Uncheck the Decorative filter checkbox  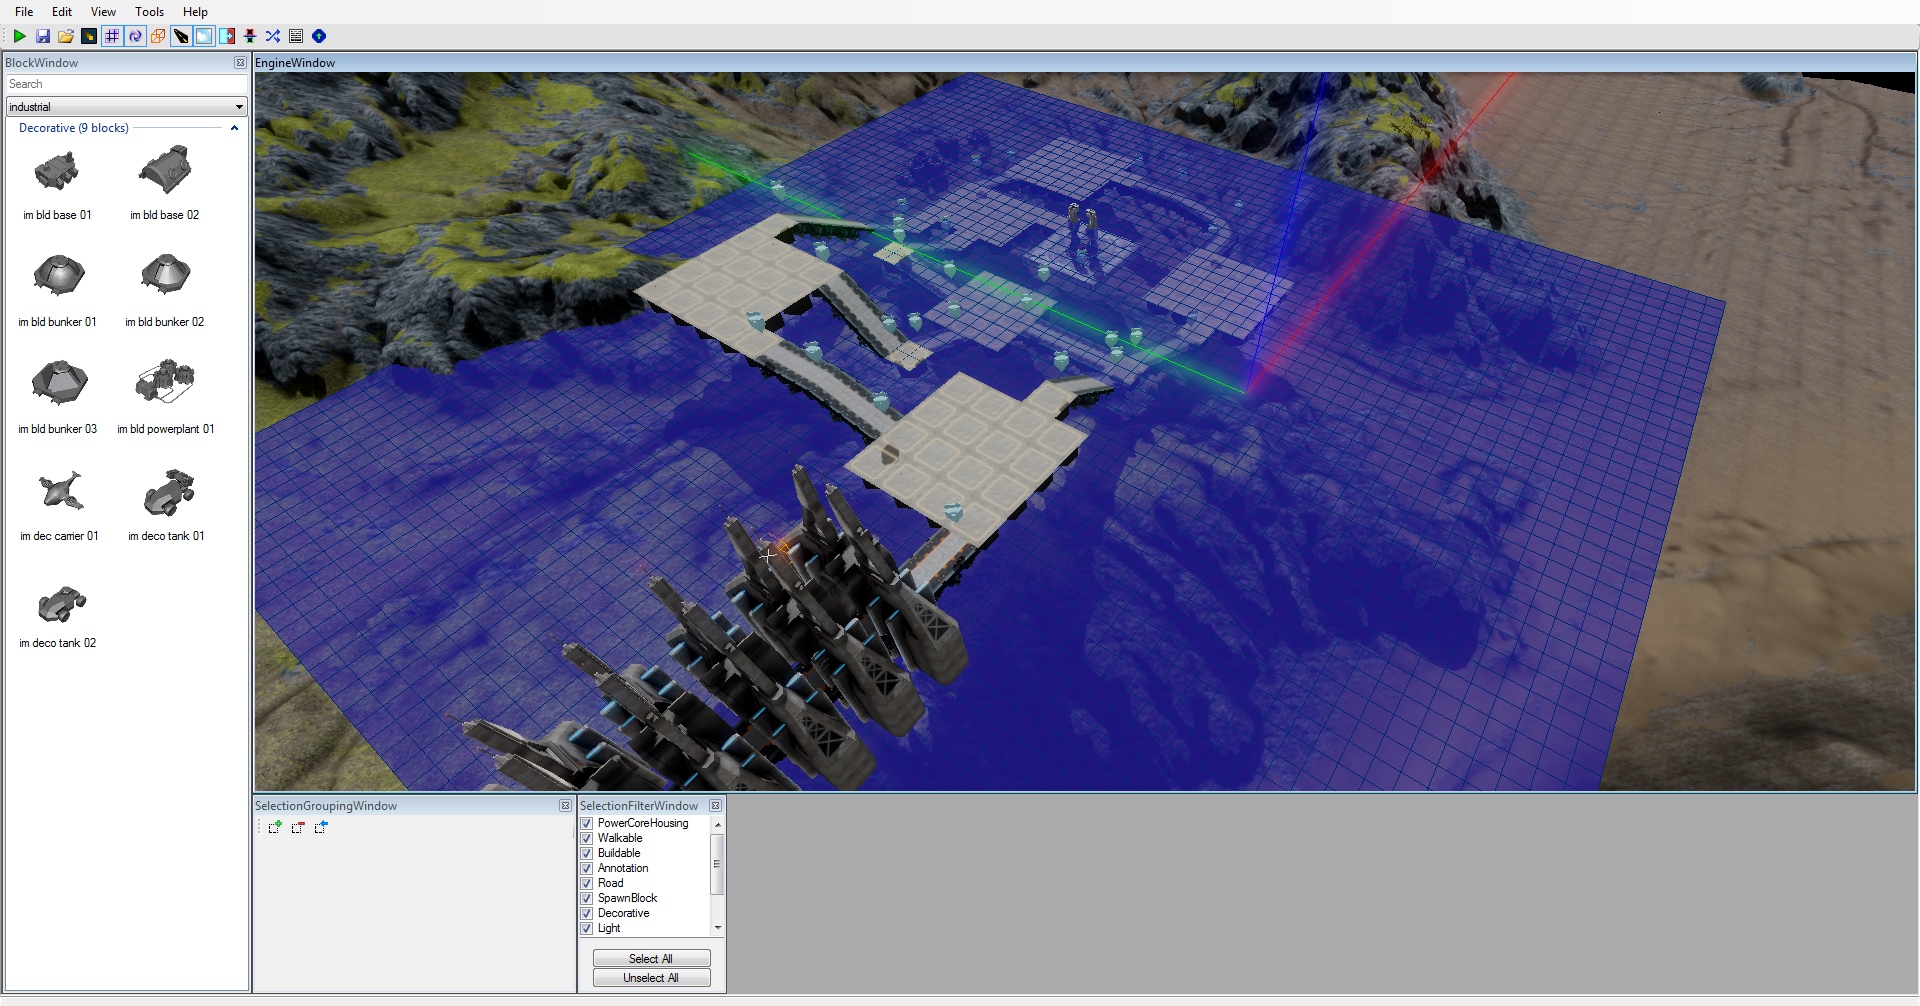click(587, 913)
